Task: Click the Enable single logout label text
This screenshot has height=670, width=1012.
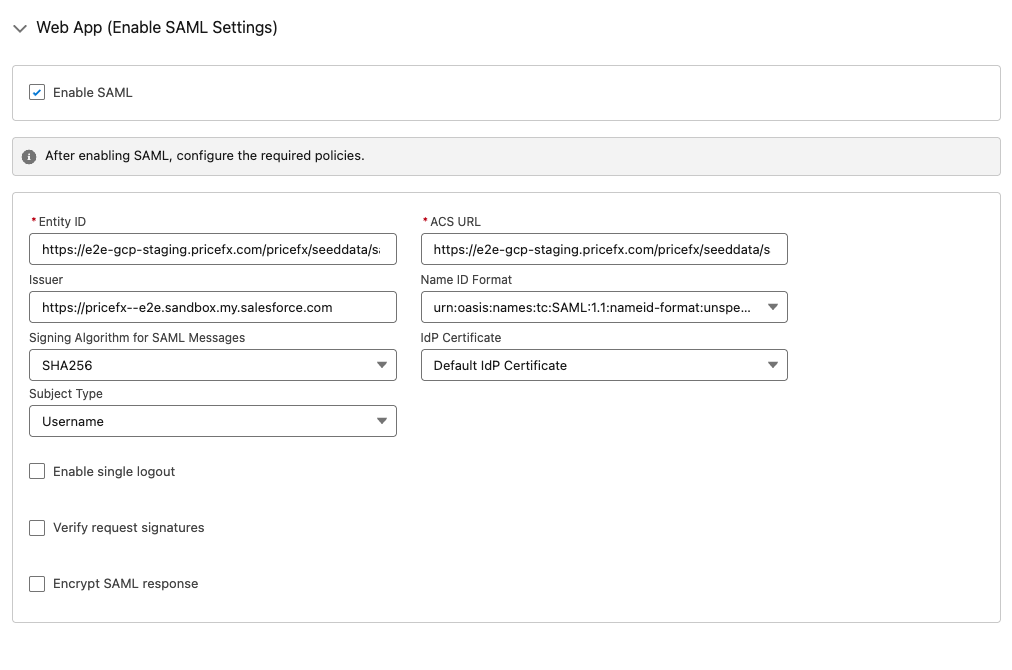Action: tap(114, 472)
